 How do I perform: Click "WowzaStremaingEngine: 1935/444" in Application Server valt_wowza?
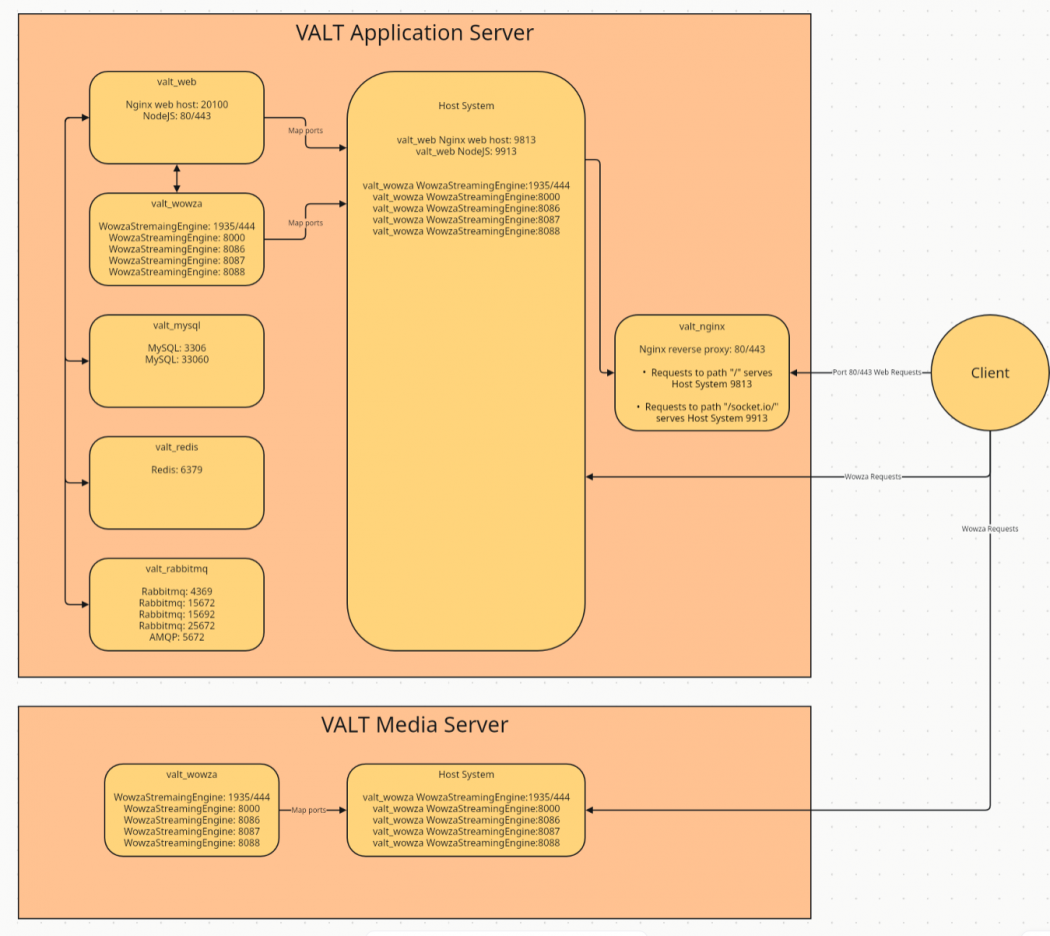click(177, 226)
